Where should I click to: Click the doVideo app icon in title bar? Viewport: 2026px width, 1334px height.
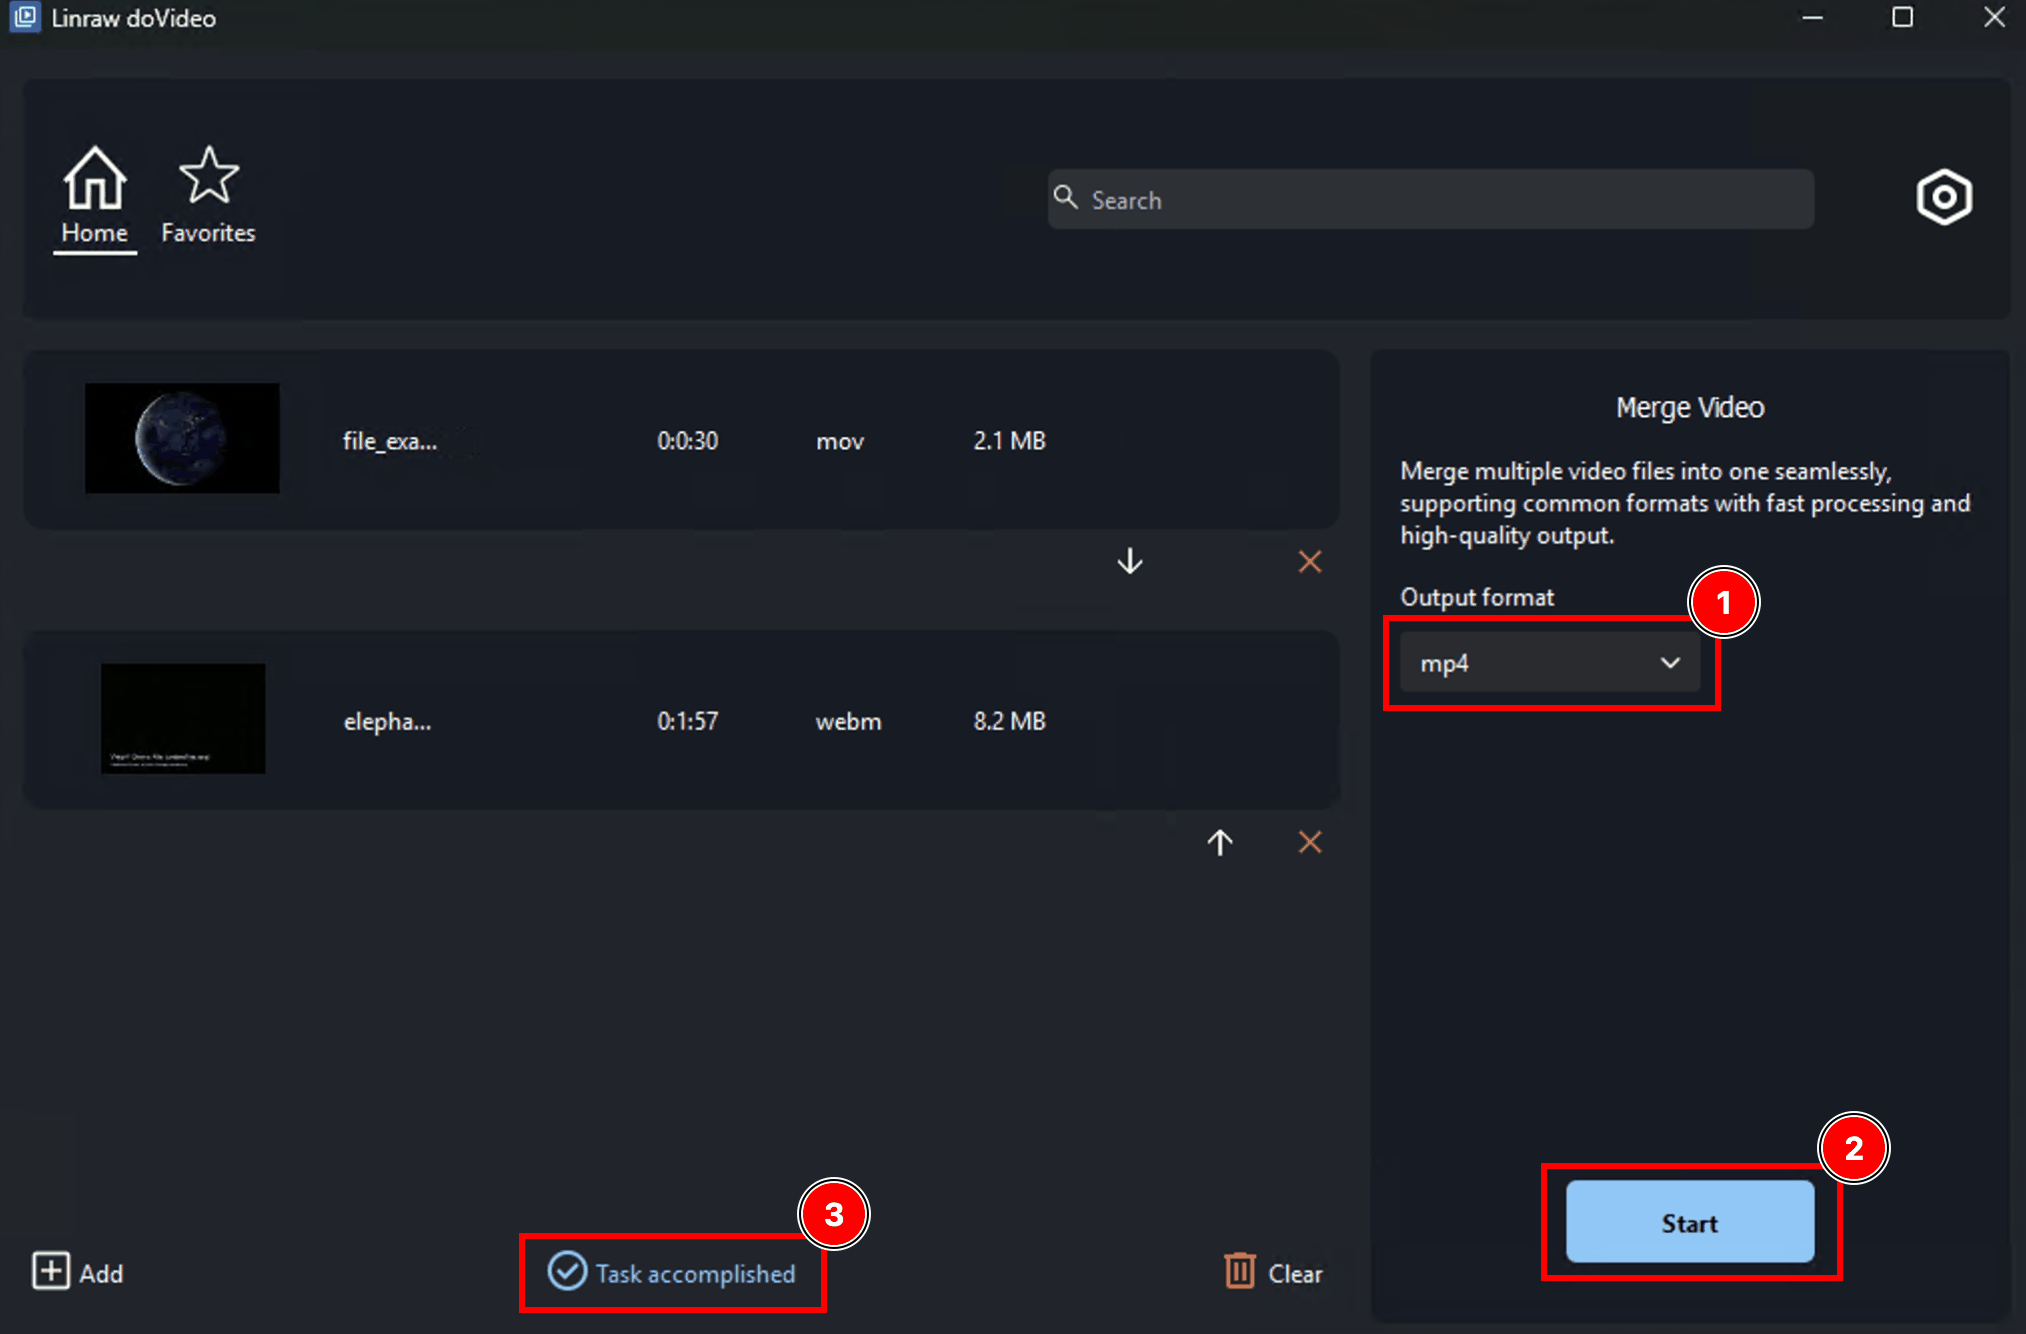pyautogui.click(x=25, y=17)
